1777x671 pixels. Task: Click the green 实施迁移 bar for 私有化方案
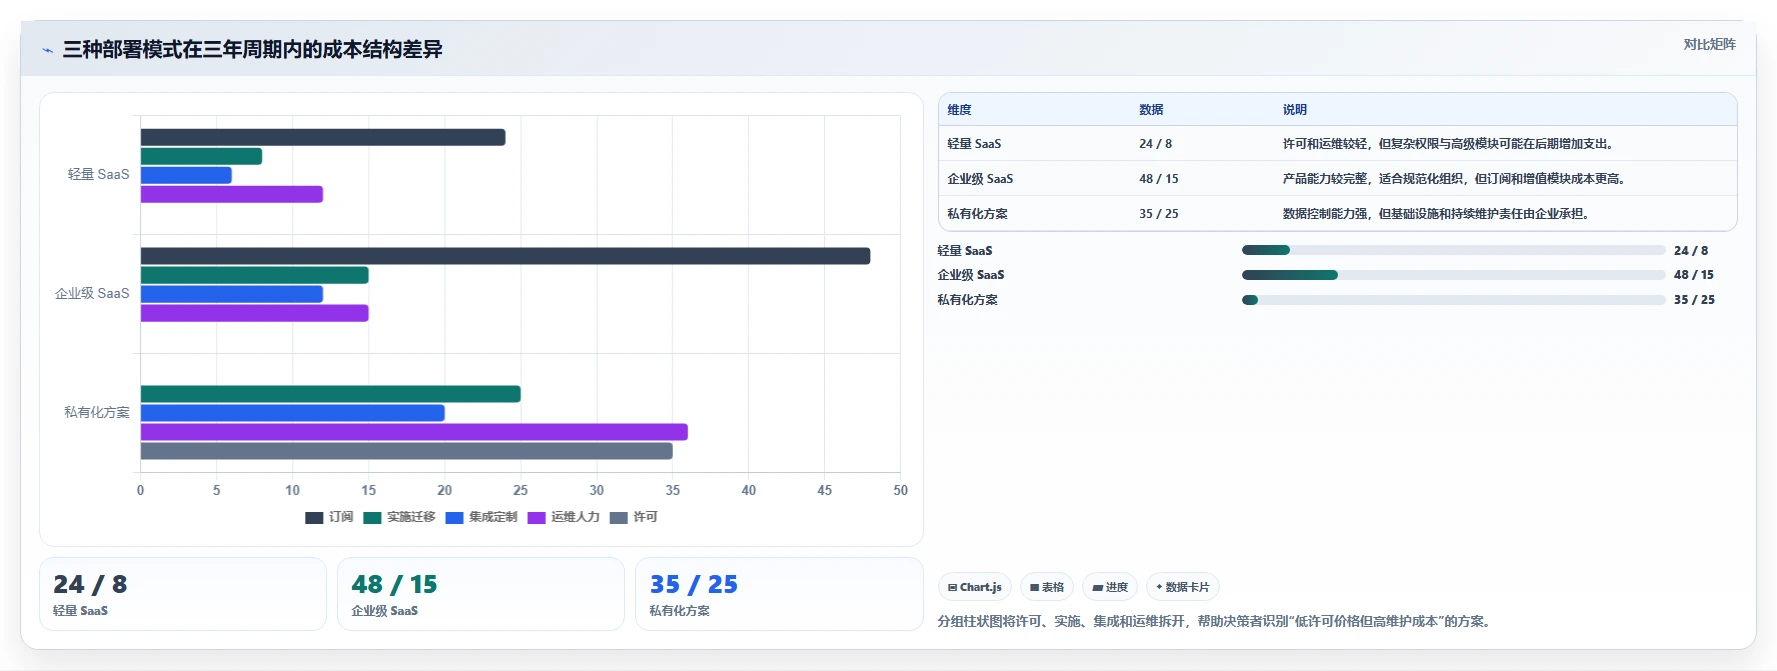point(330,394)
